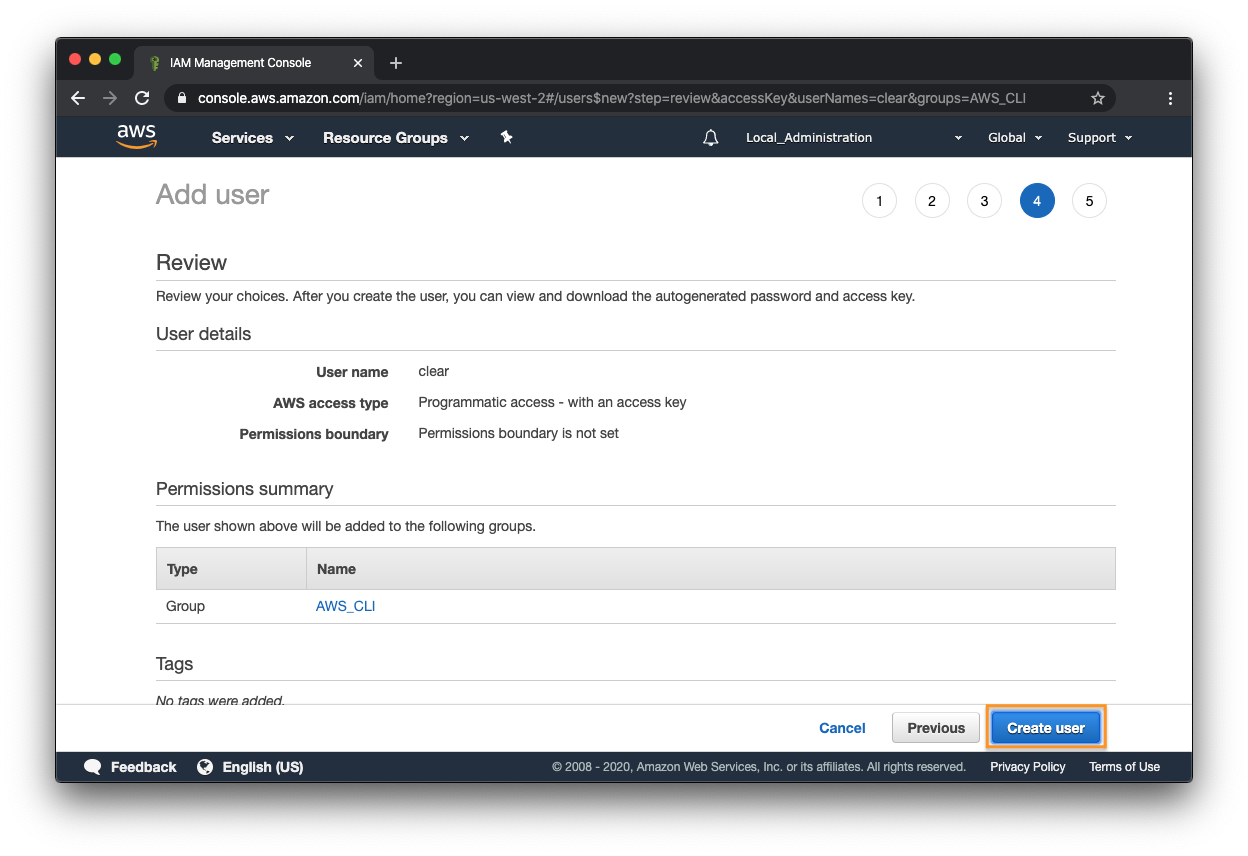Go back with browser back arrow

78,98
